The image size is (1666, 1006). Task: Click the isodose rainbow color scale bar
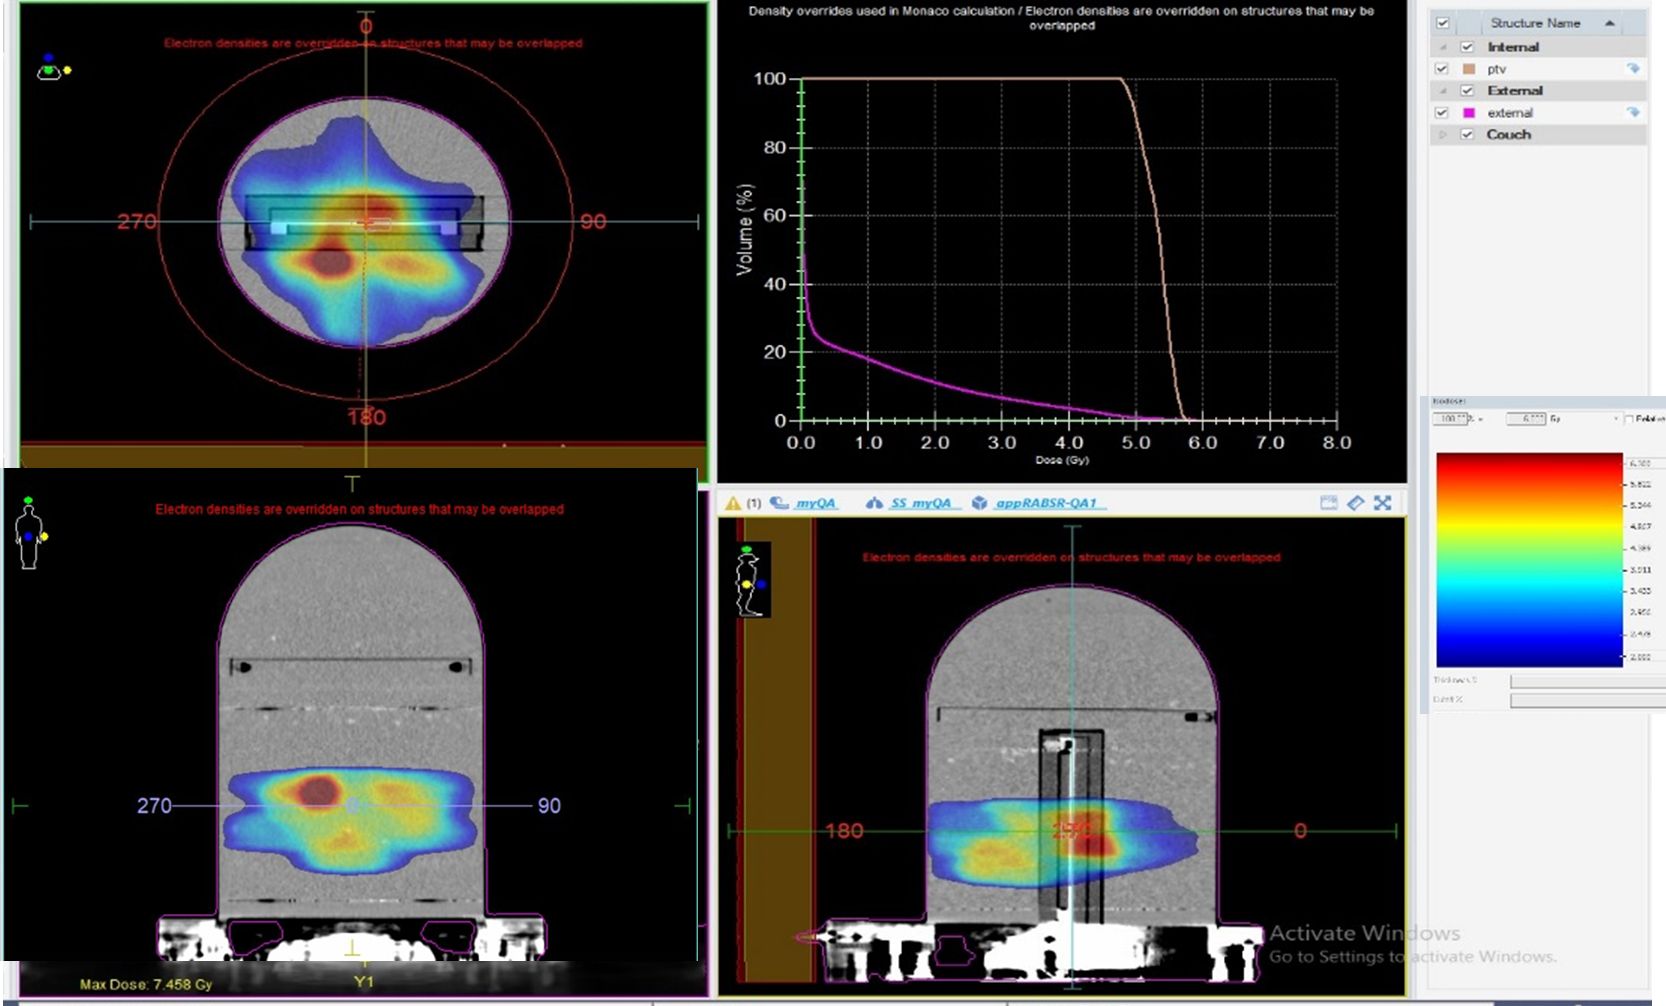[1529, 560]
